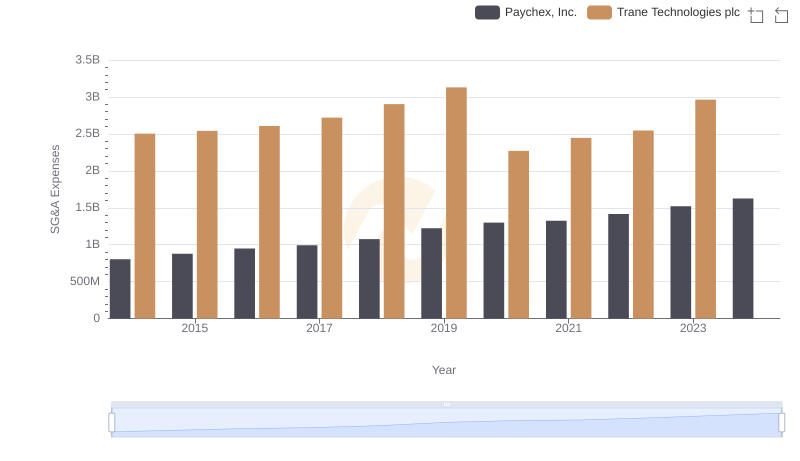This screenshot has height=461, width=800.
Task: Click the y-axis label 1.5B
Action: (88, 208)
